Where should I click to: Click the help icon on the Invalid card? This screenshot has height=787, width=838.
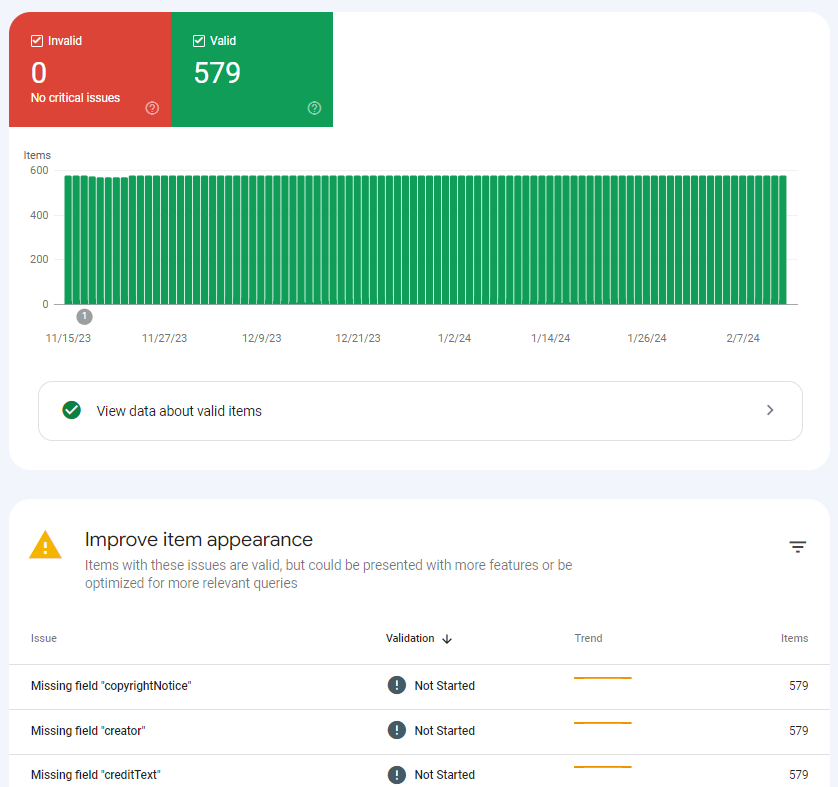coord(152,108)
